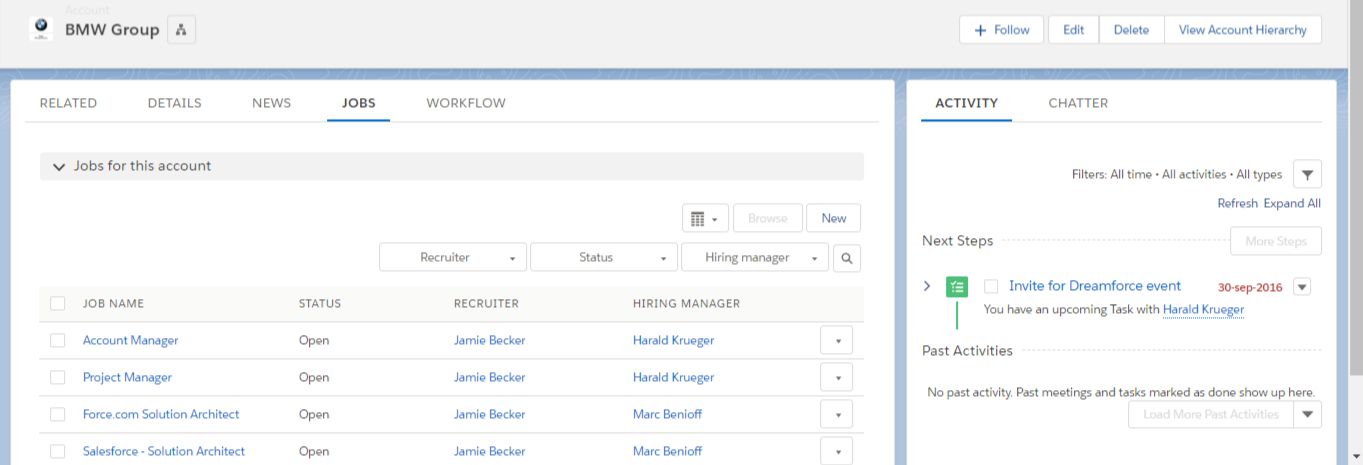This screenshot has height=465, width=1363.
Task: Switch to the News tab
Action: 272,103
